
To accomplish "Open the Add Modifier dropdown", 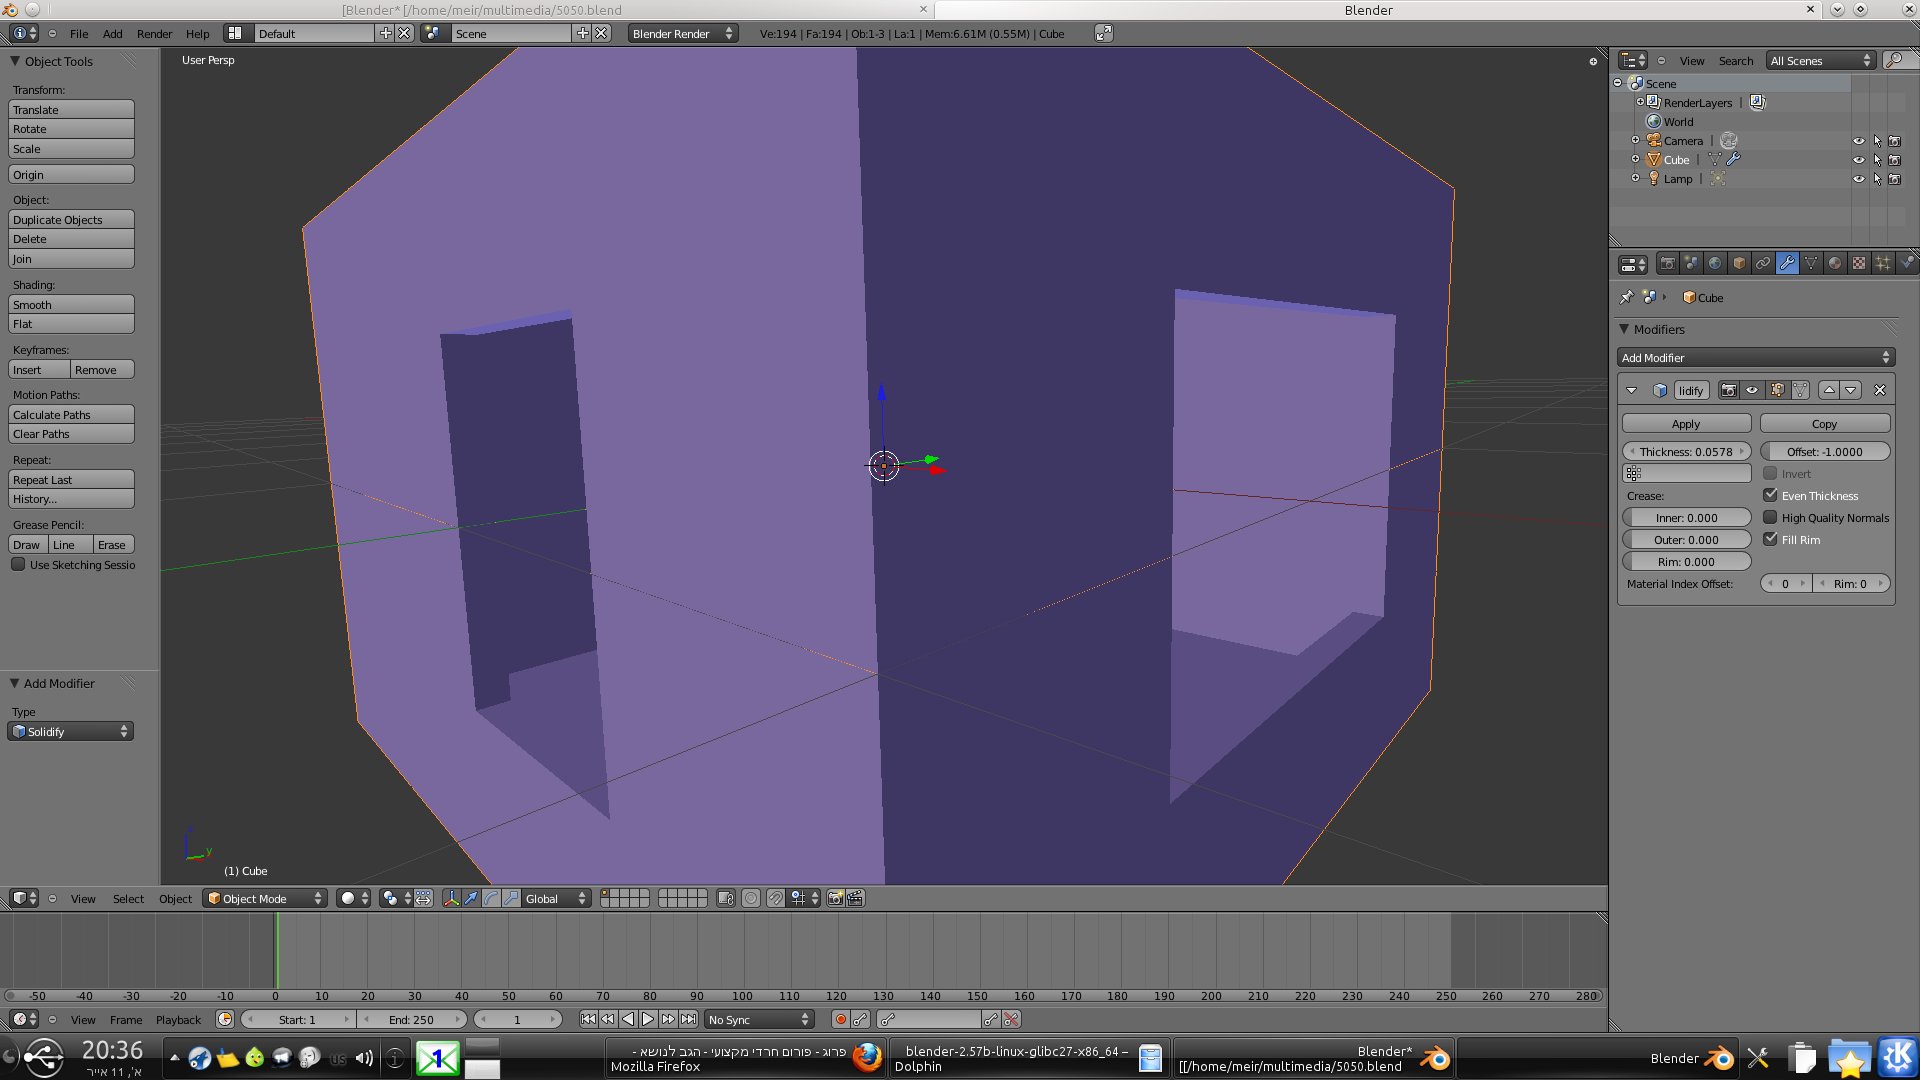I will [x=1755, y=358].
